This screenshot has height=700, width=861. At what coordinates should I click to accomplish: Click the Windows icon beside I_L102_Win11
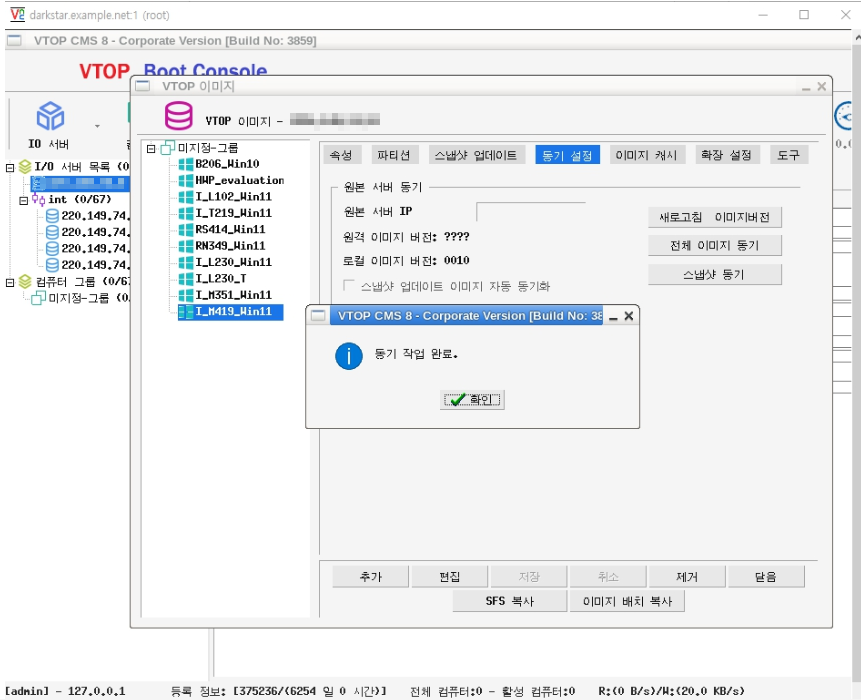pyautogui.click(x=186, y=197)
